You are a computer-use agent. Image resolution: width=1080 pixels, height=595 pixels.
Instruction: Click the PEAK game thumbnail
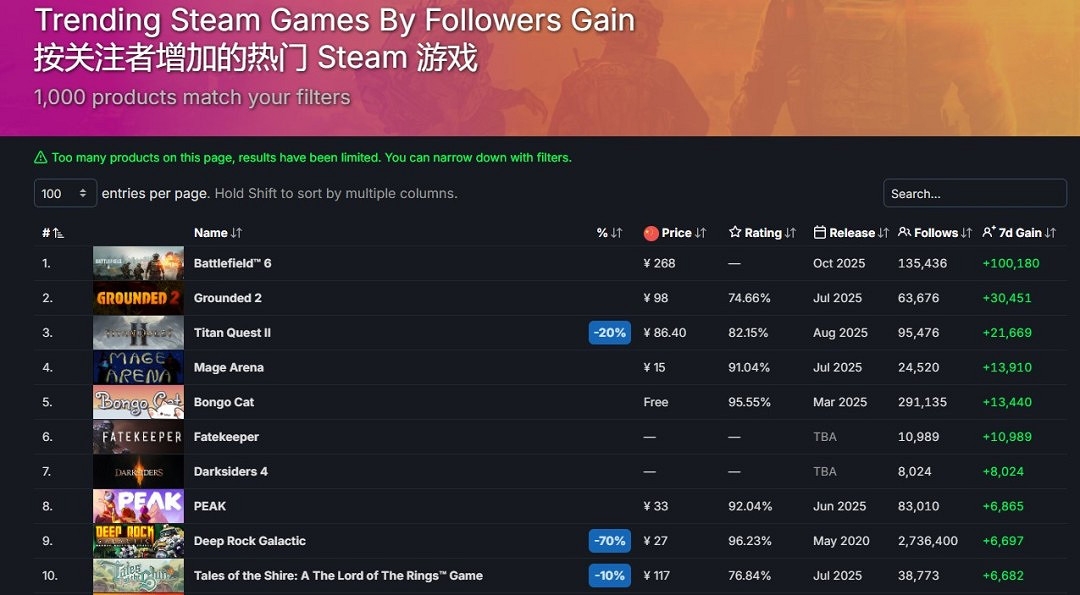pos(138,506)
